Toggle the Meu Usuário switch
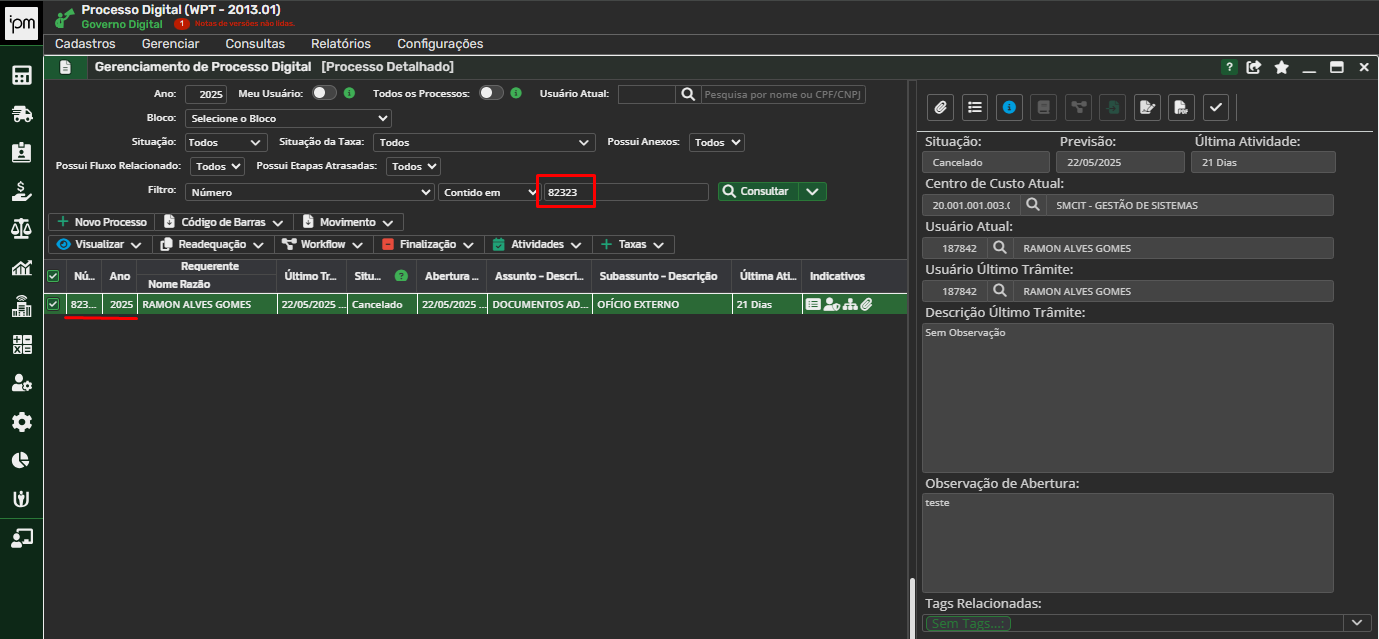Screen dimensions: 1379x639 click(324, 93)
